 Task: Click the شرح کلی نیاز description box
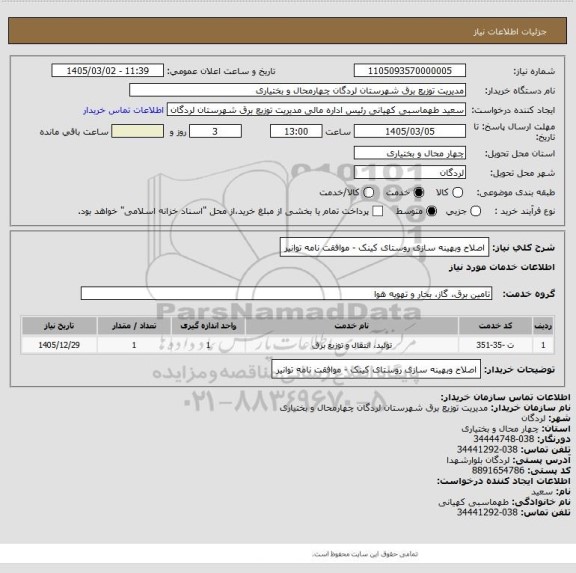[x=384, y=248]
